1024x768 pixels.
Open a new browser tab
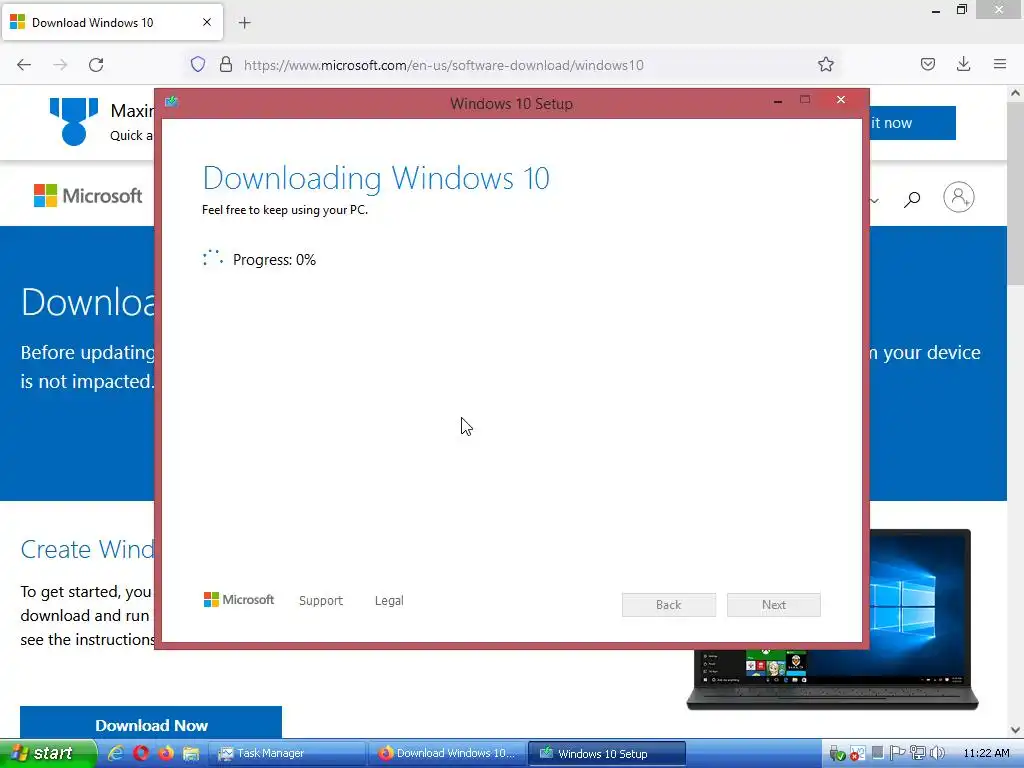tap(244, 23)
